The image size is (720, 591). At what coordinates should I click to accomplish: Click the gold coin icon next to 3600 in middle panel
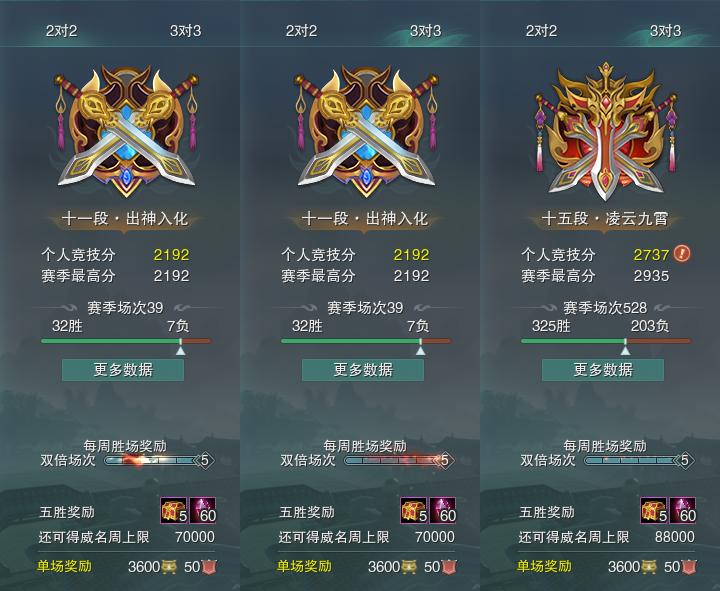click(409, 567)
